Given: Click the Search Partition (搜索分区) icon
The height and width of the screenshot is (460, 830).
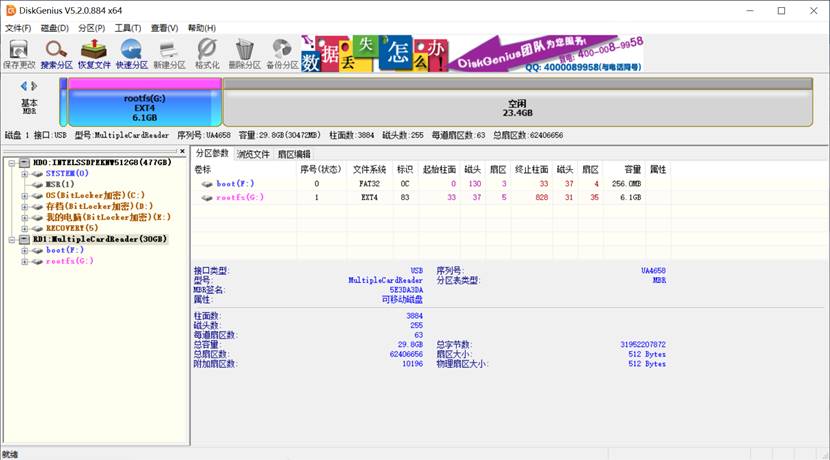Looking at the screenshot, I should coord(56,54).
